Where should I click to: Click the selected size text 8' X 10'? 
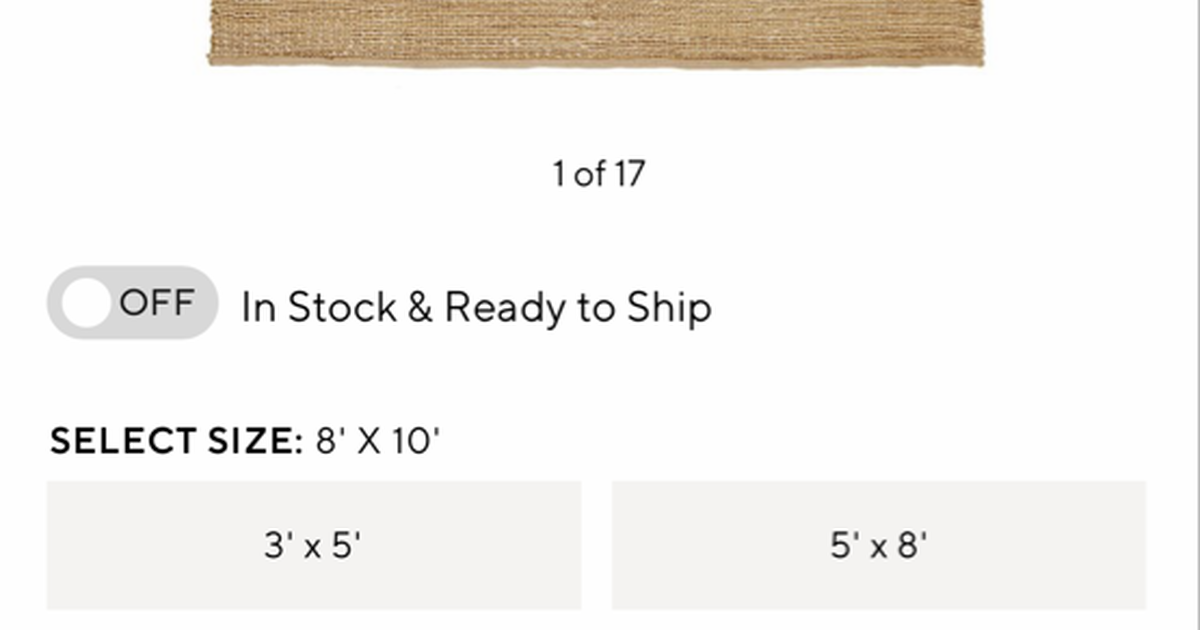click(x=378, y=441)
